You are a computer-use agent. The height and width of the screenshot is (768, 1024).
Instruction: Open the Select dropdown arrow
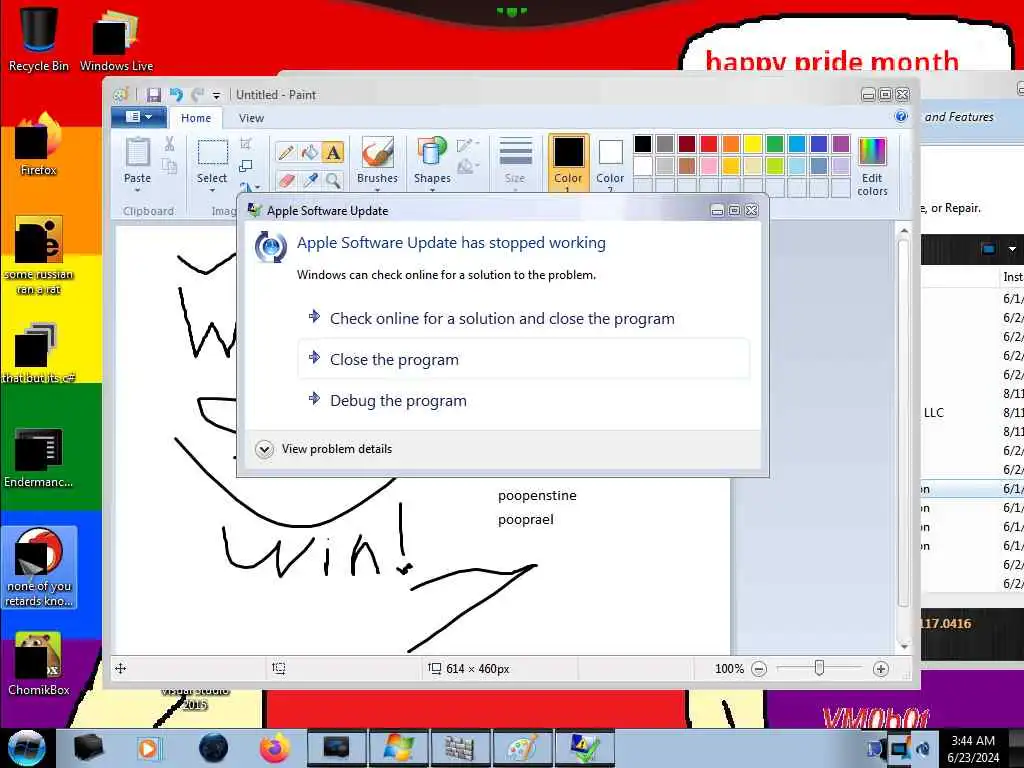[x=212, y=190]
